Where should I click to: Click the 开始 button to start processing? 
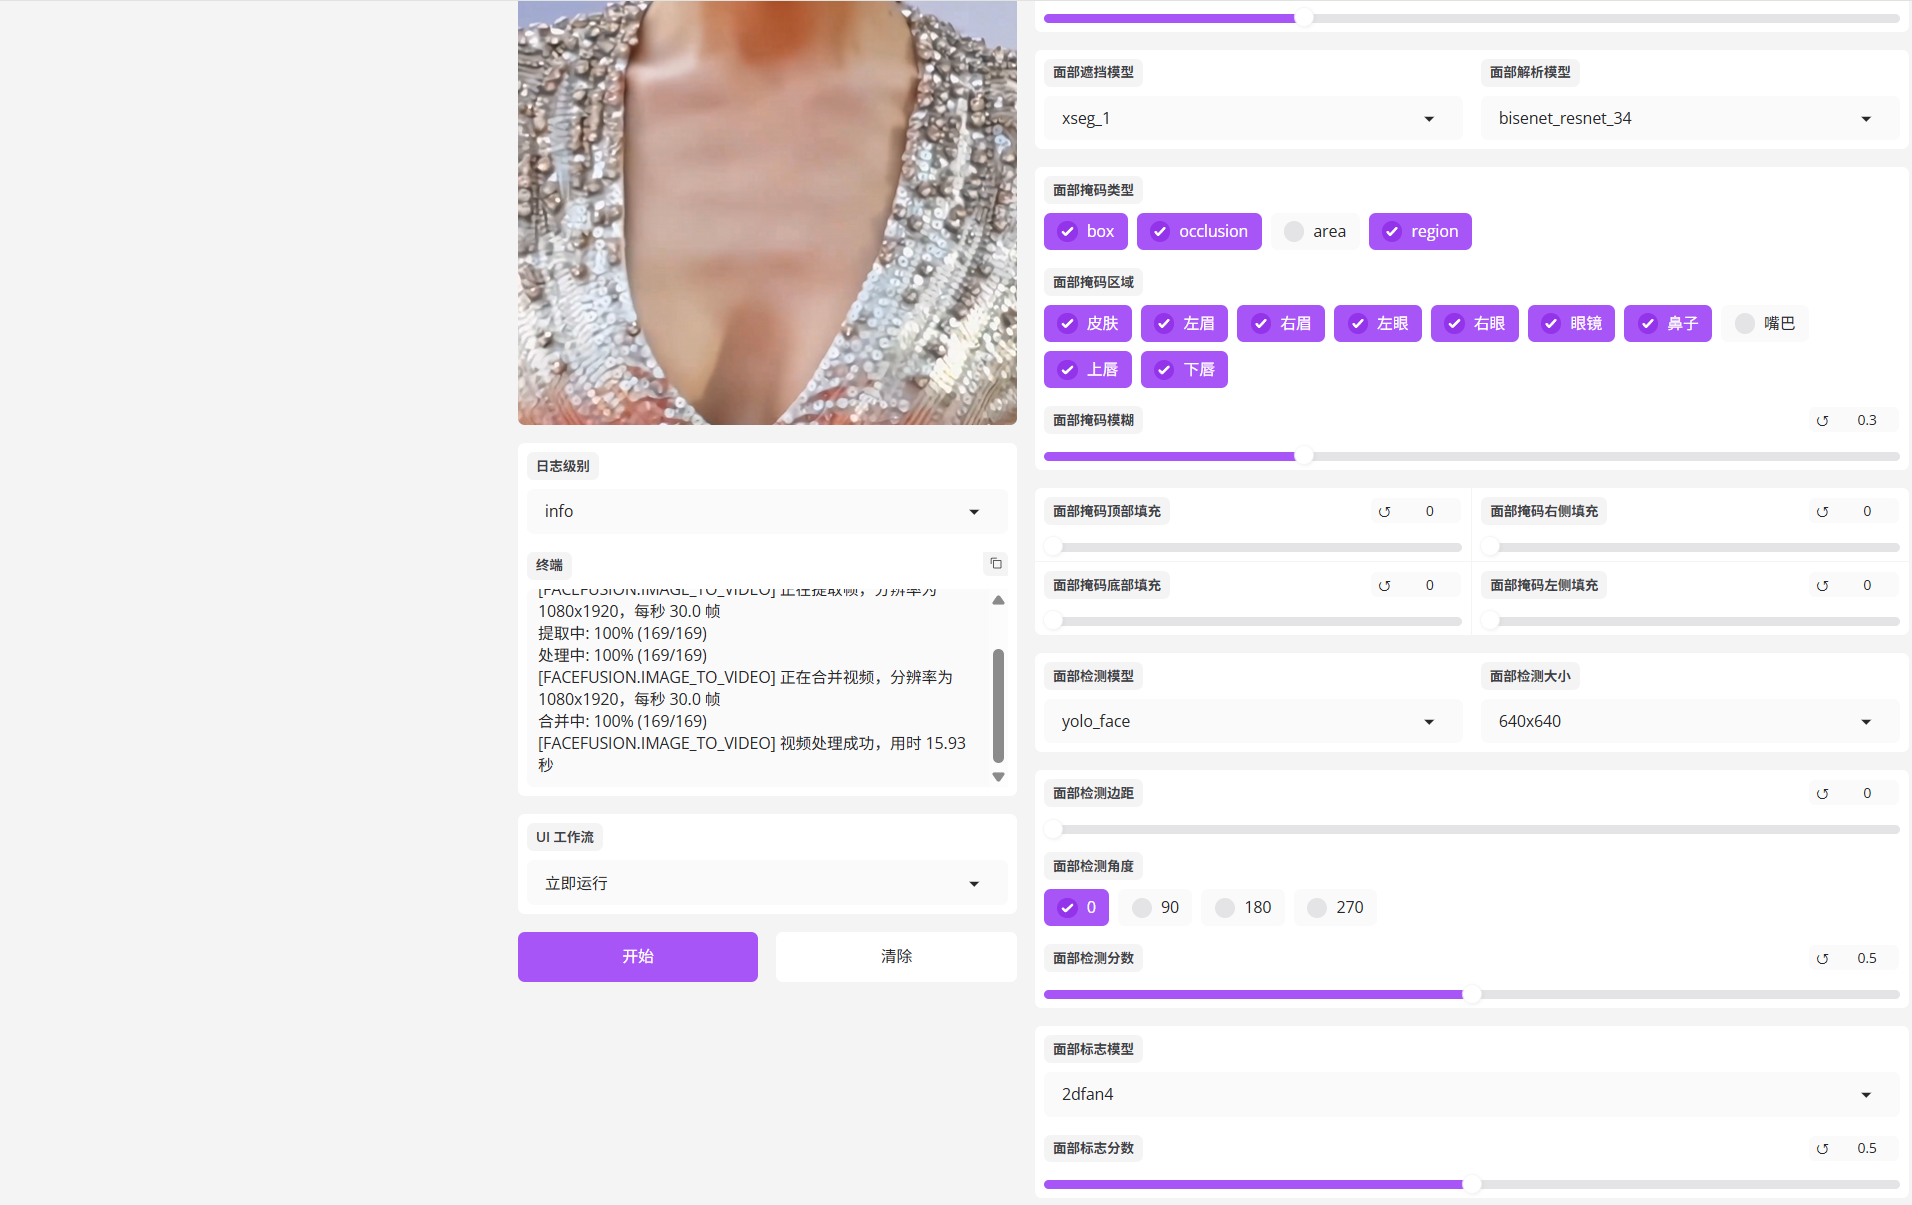637,957
